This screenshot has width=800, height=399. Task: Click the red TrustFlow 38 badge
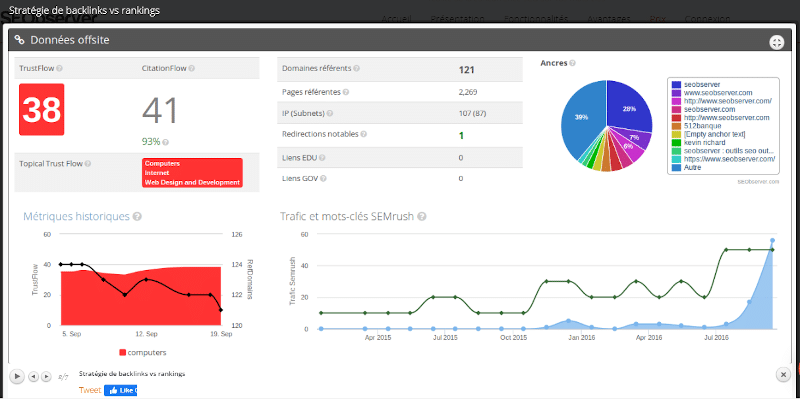tap(41, 110)
